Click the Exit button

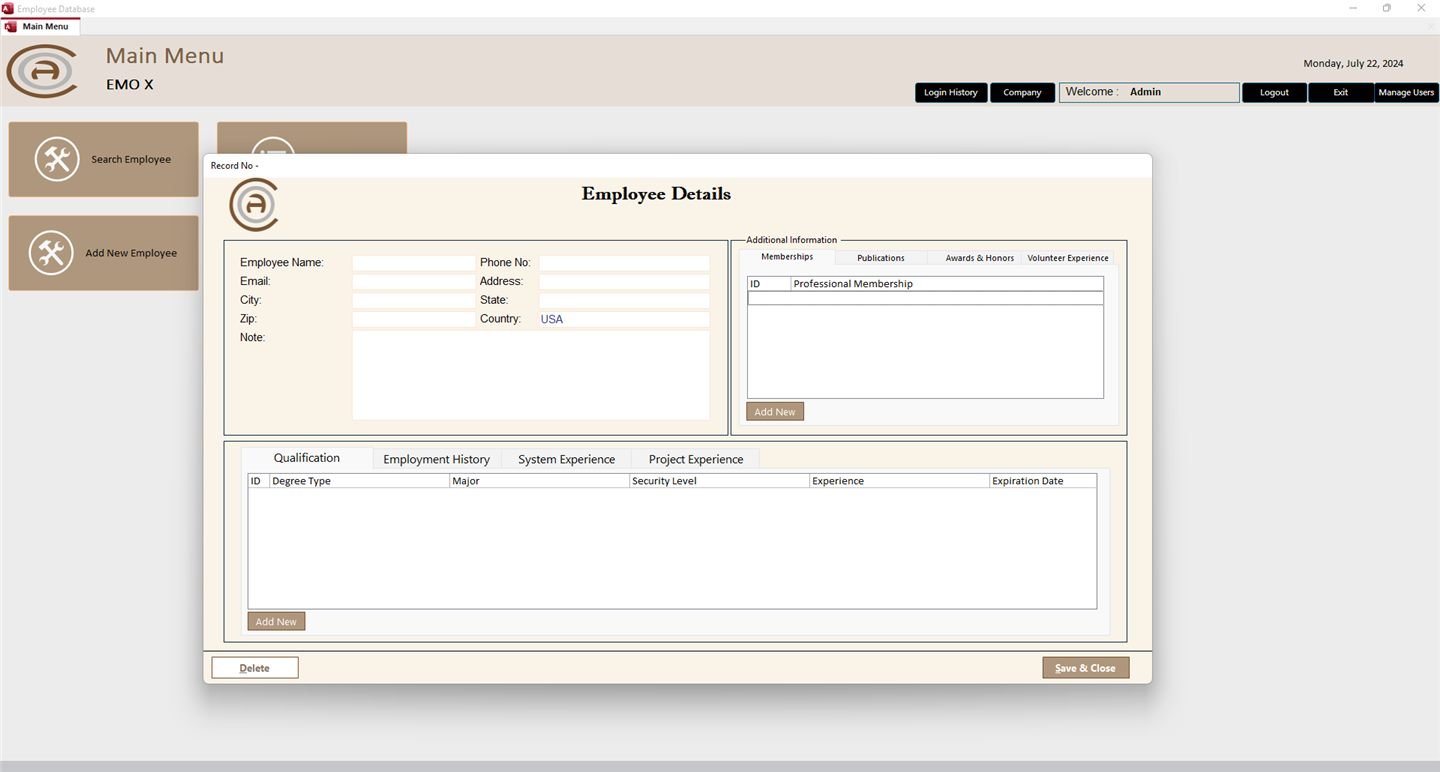[x=1341, y=92]
